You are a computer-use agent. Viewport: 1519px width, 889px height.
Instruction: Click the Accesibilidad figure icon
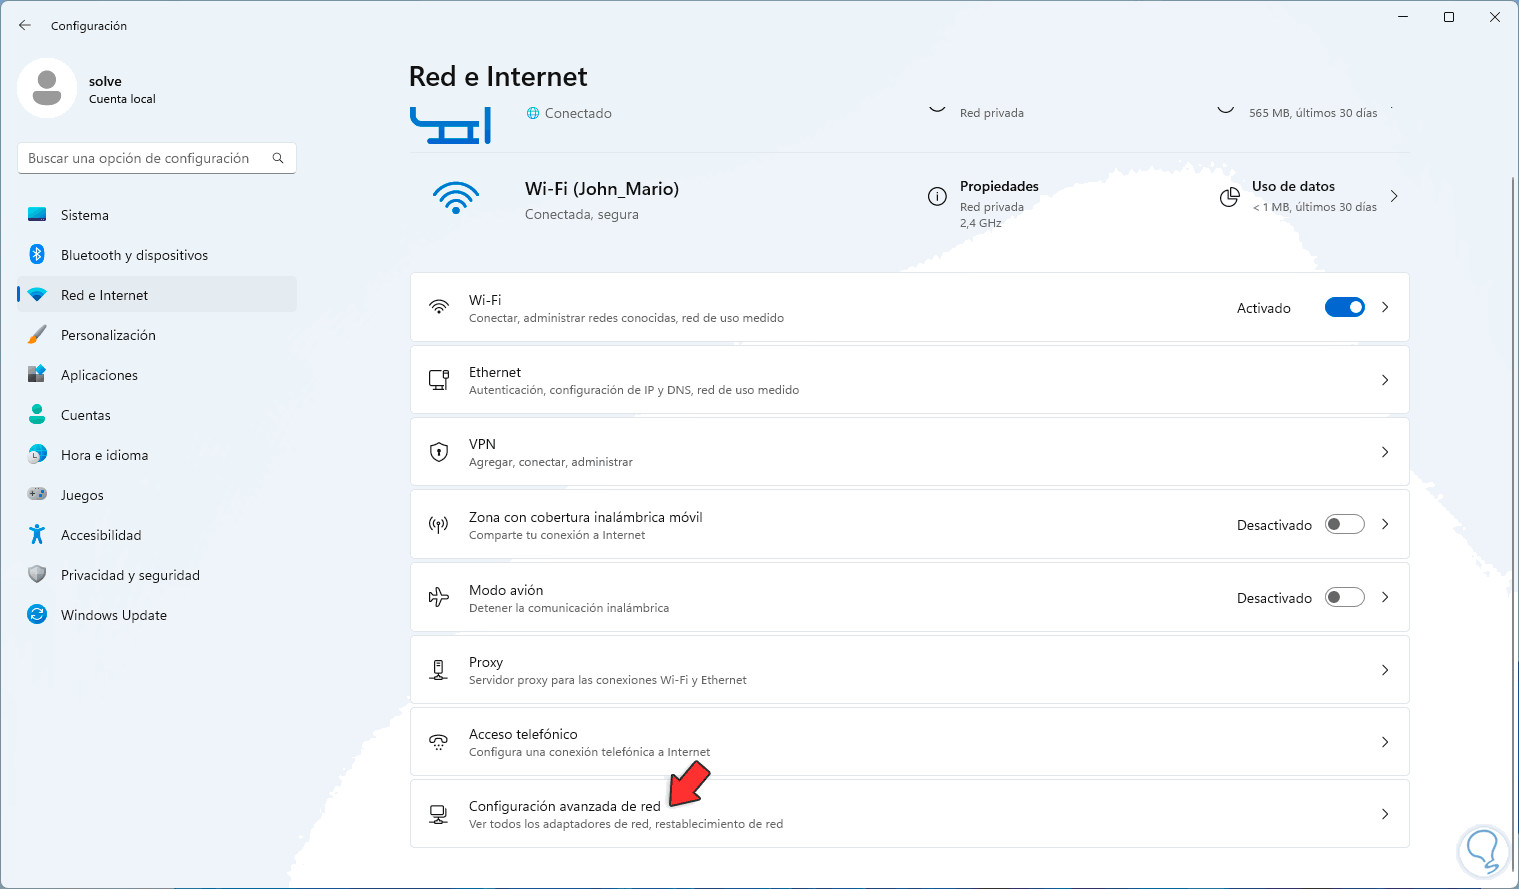pyautogui.click(x=37, y=535)
